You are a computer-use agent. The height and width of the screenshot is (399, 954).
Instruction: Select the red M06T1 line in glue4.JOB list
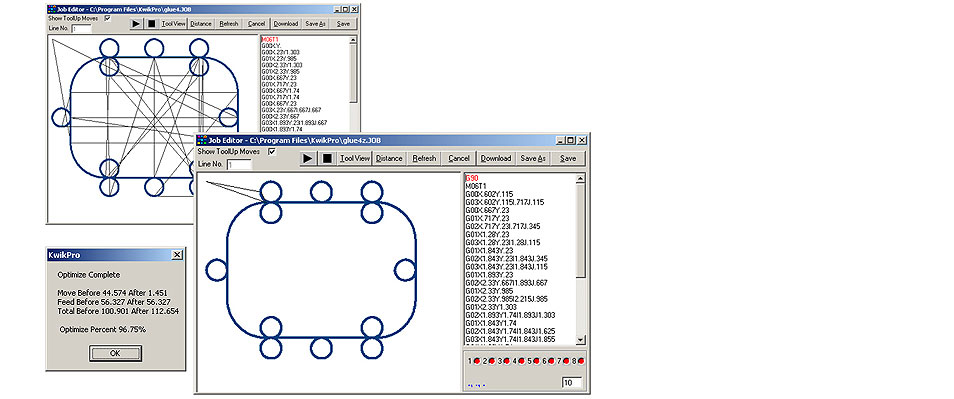tap(270, 40)
